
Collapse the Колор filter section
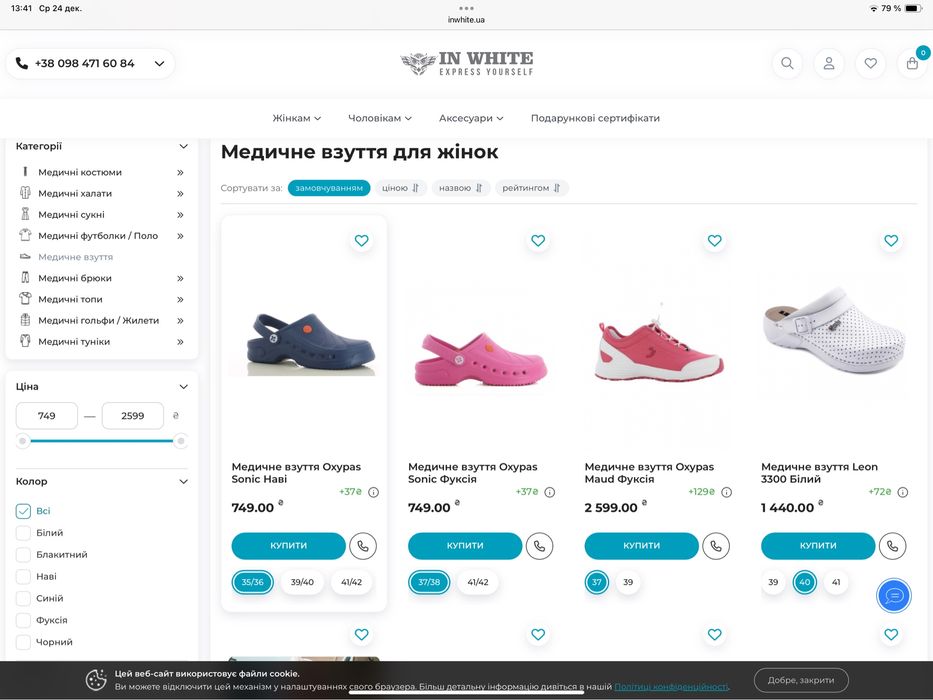tap(183, 482)
